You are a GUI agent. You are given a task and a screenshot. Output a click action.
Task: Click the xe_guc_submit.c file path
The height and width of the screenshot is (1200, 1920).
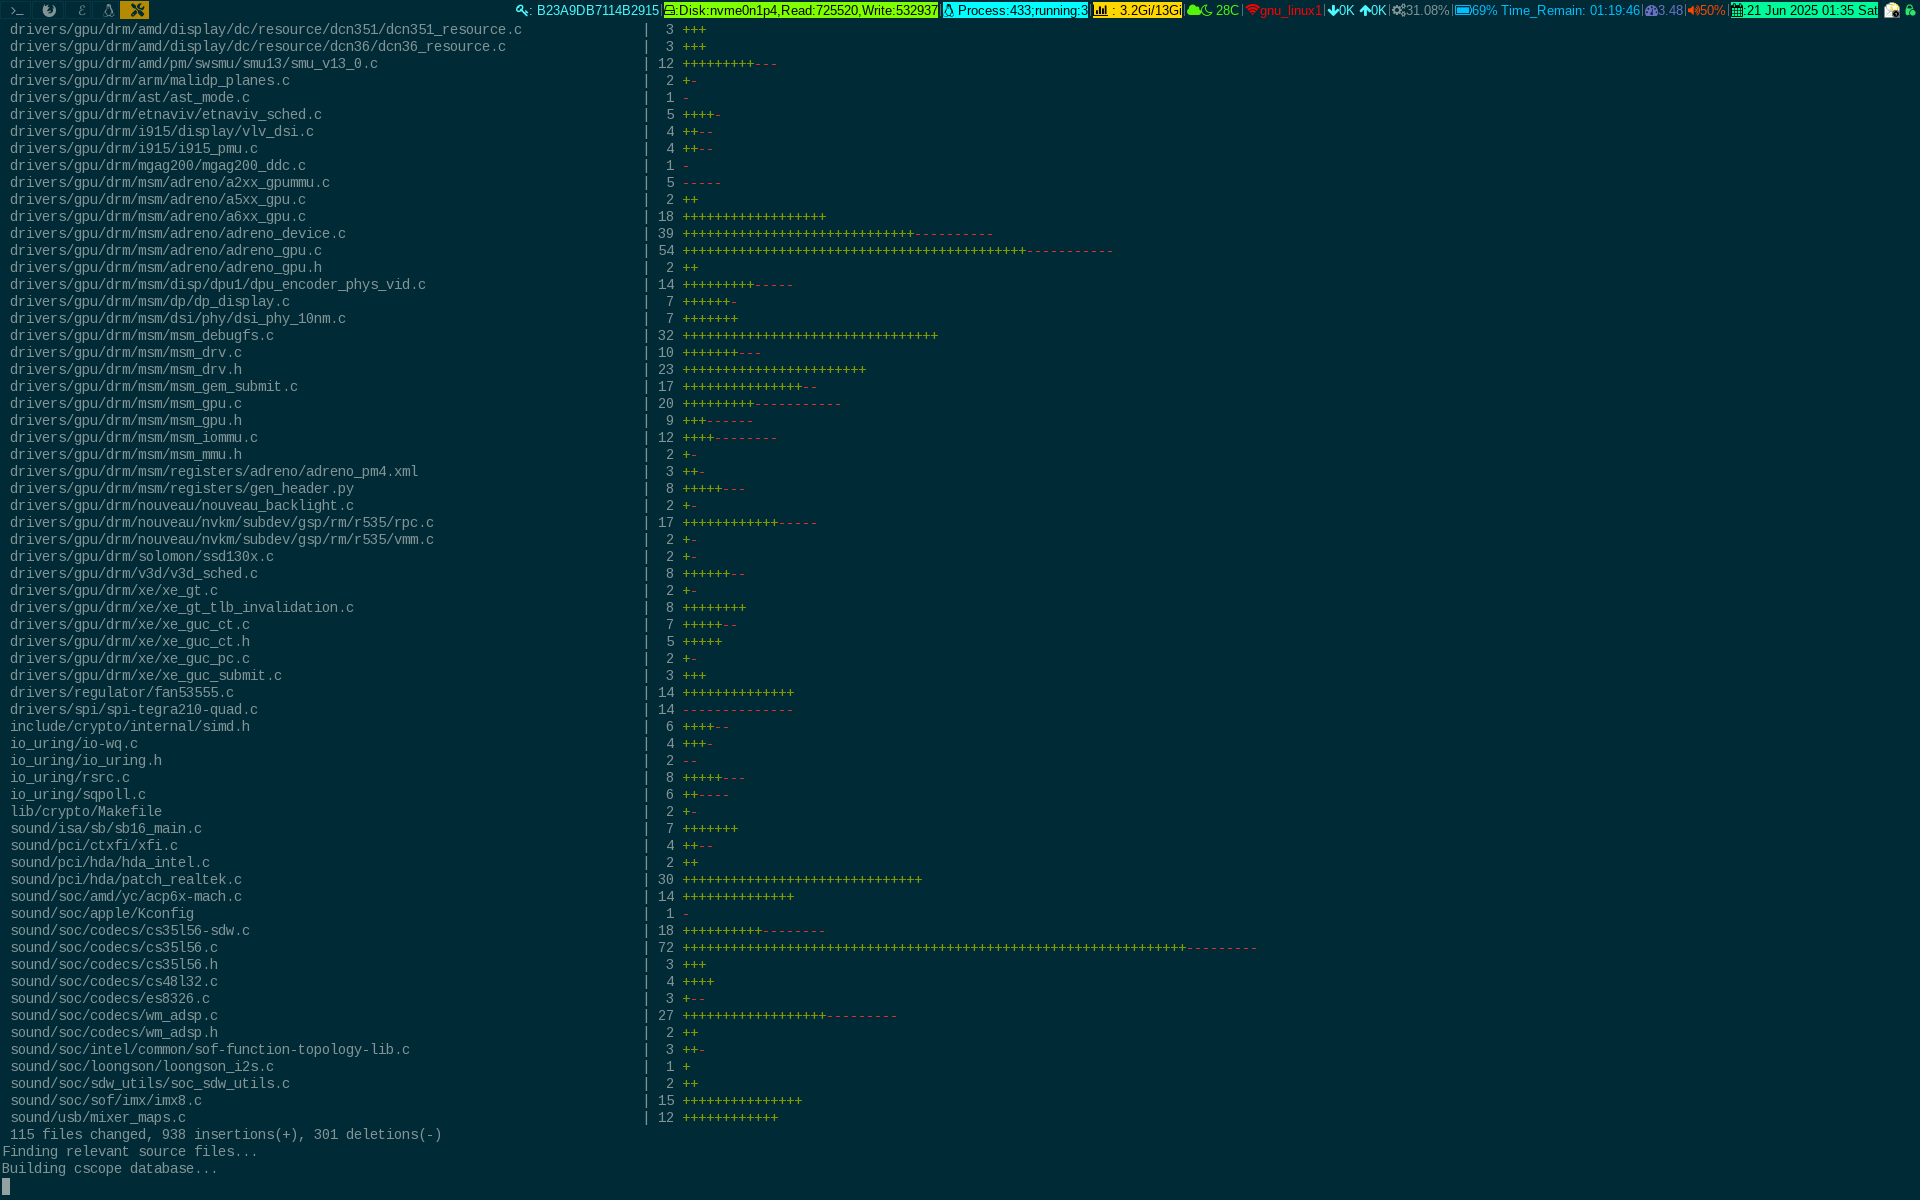pyautogui.click(x=146, y=676)
